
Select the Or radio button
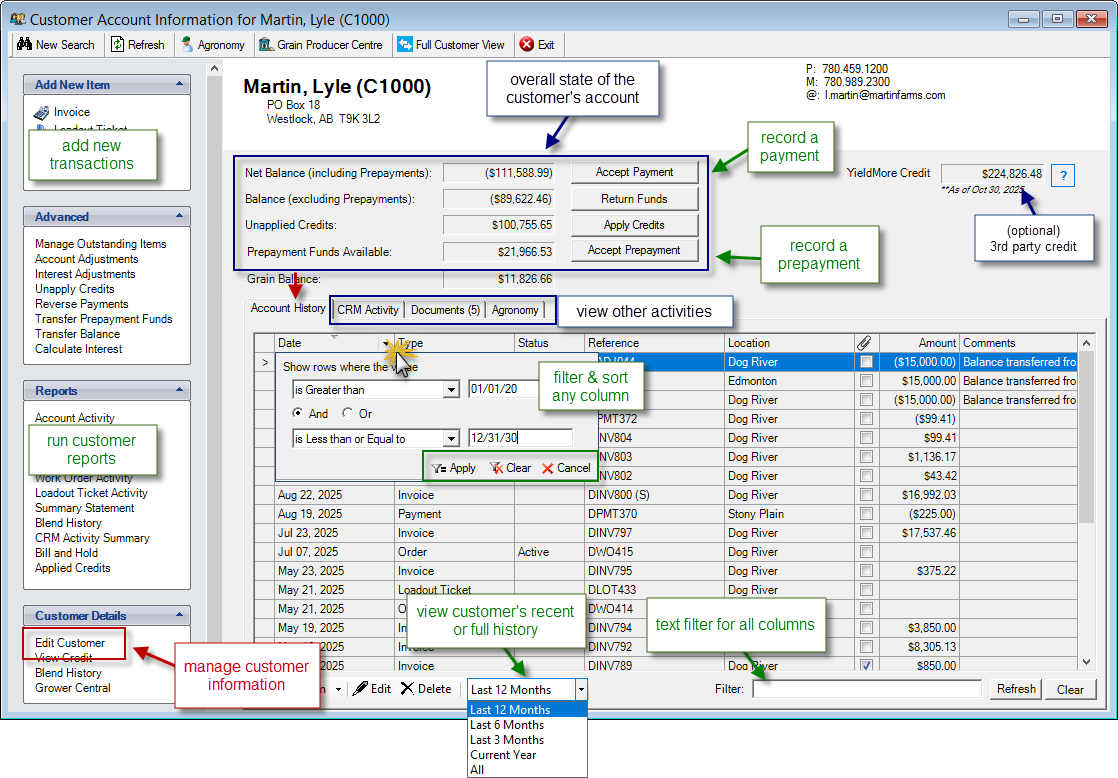pos(347,413)
